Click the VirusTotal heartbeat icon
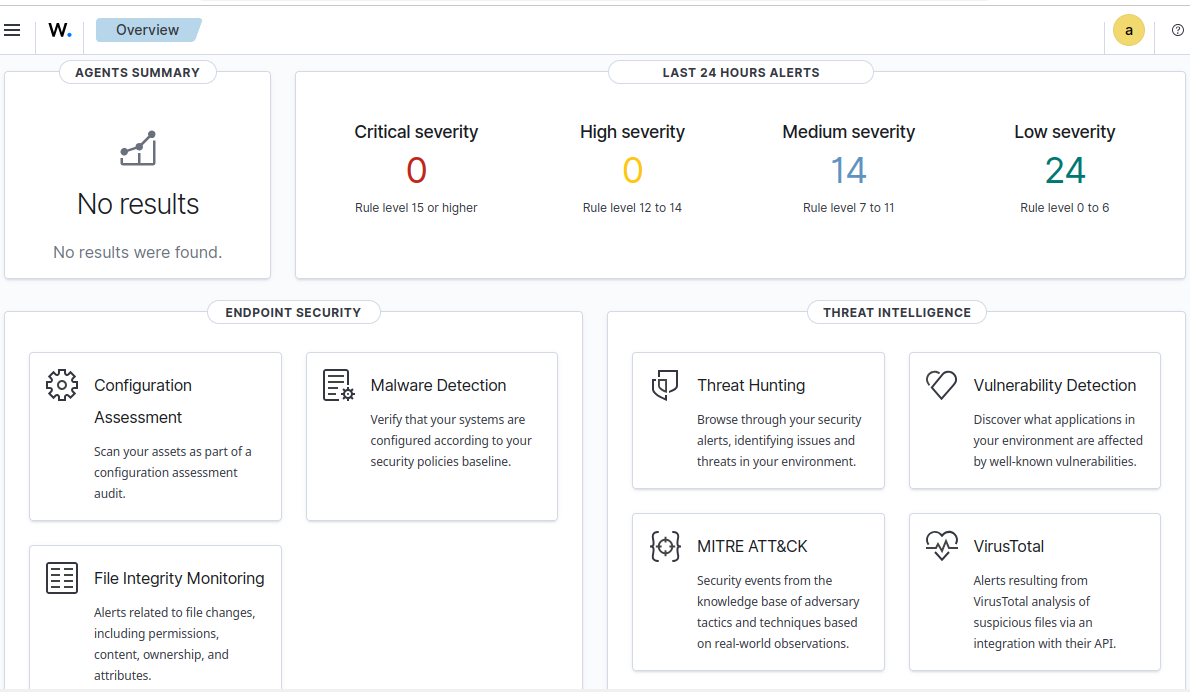Image resolution: width=1190 pixels, height=692 pixels. (x=941, y=546)
